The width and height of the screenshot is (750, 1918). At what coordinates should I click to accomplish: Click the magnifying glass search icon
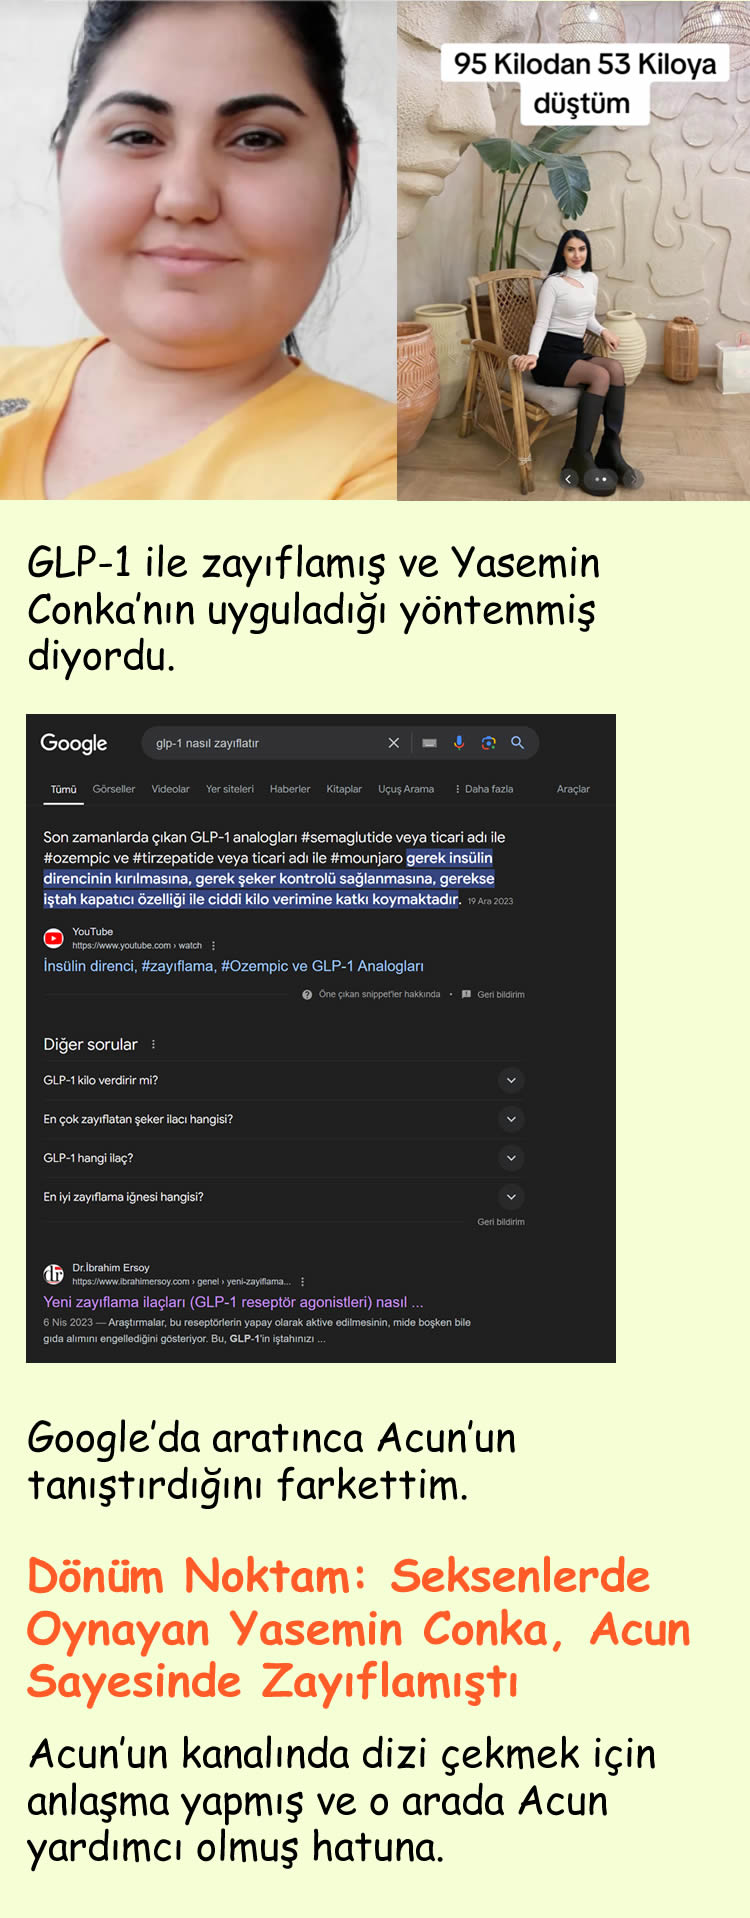click(x=517, y=743)
